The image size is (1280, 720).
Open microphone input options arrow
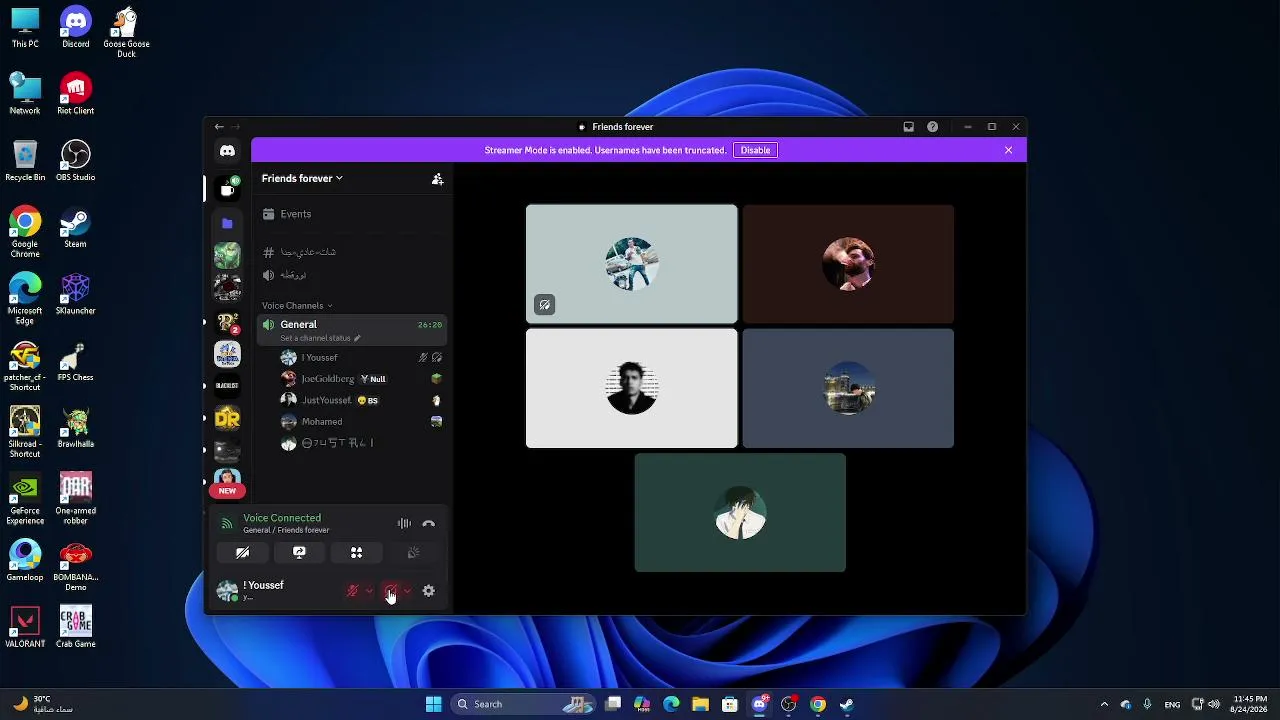(369, 591)
